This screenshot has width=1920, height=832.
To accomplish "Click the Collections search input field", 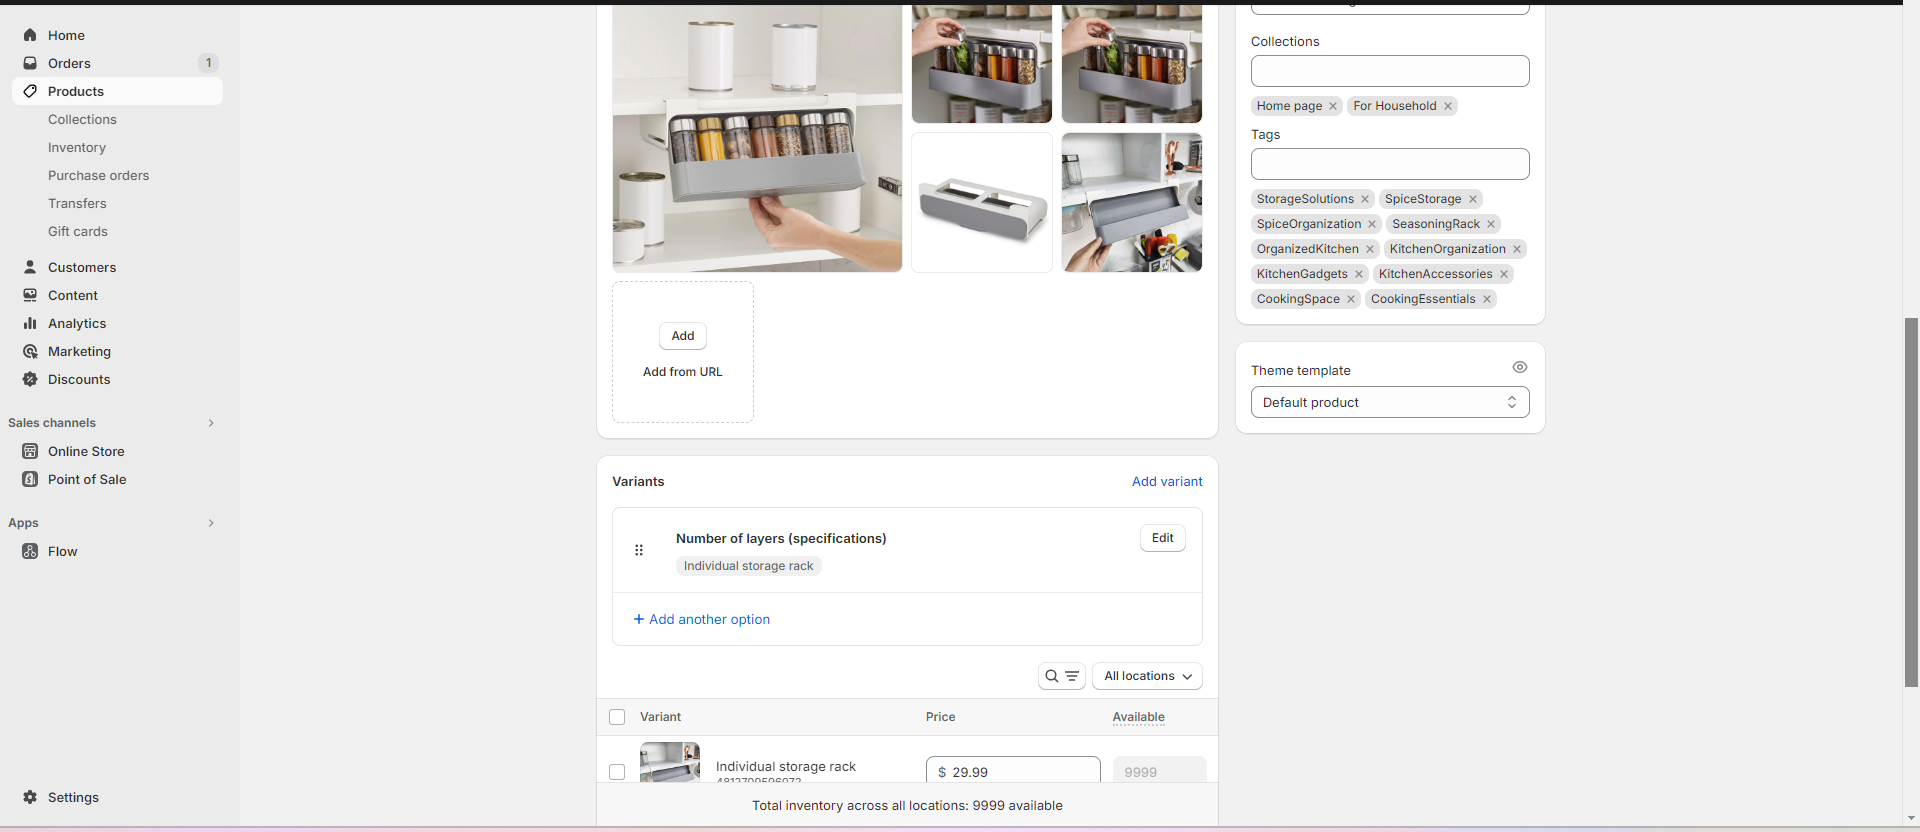I will click(x=1390, y=71).
